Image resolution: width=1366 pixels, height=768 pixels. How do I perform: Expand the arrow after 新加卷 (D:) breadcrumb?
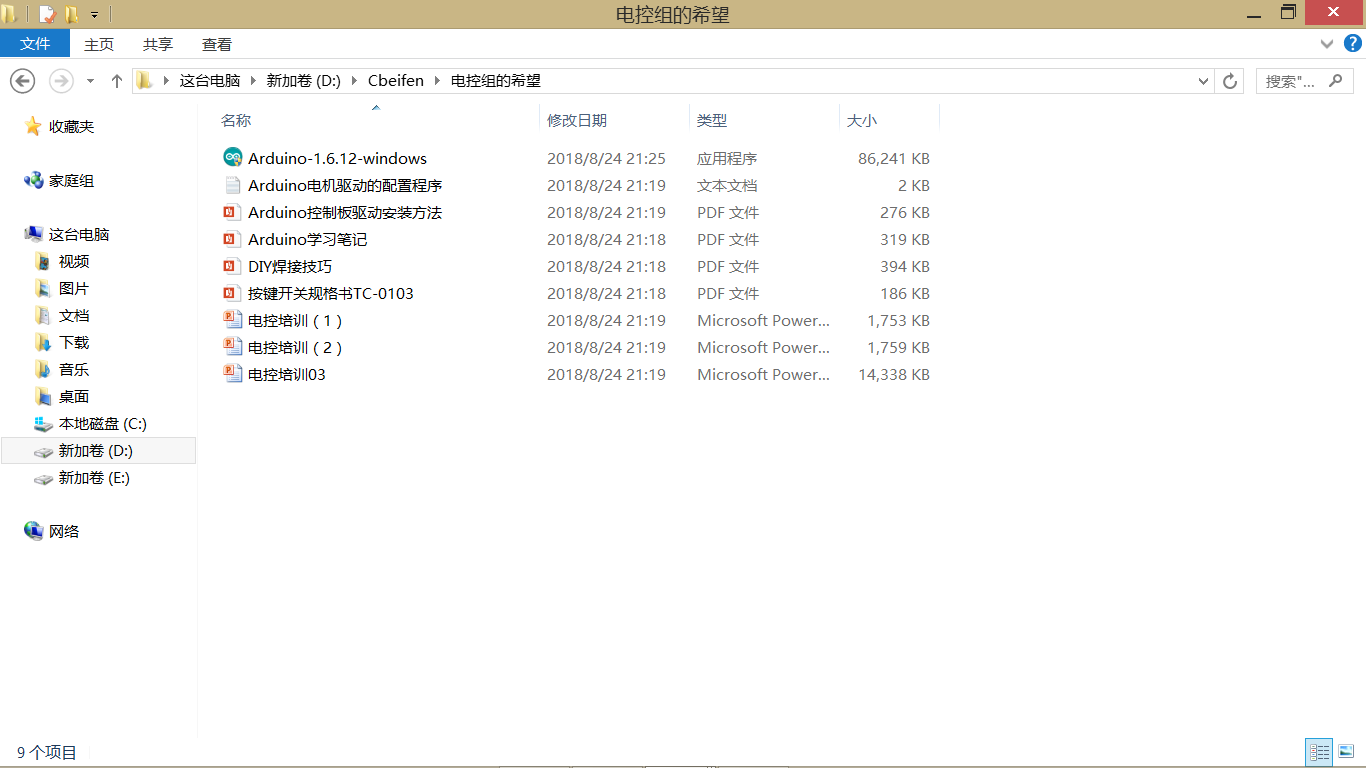tap(355, 81)
